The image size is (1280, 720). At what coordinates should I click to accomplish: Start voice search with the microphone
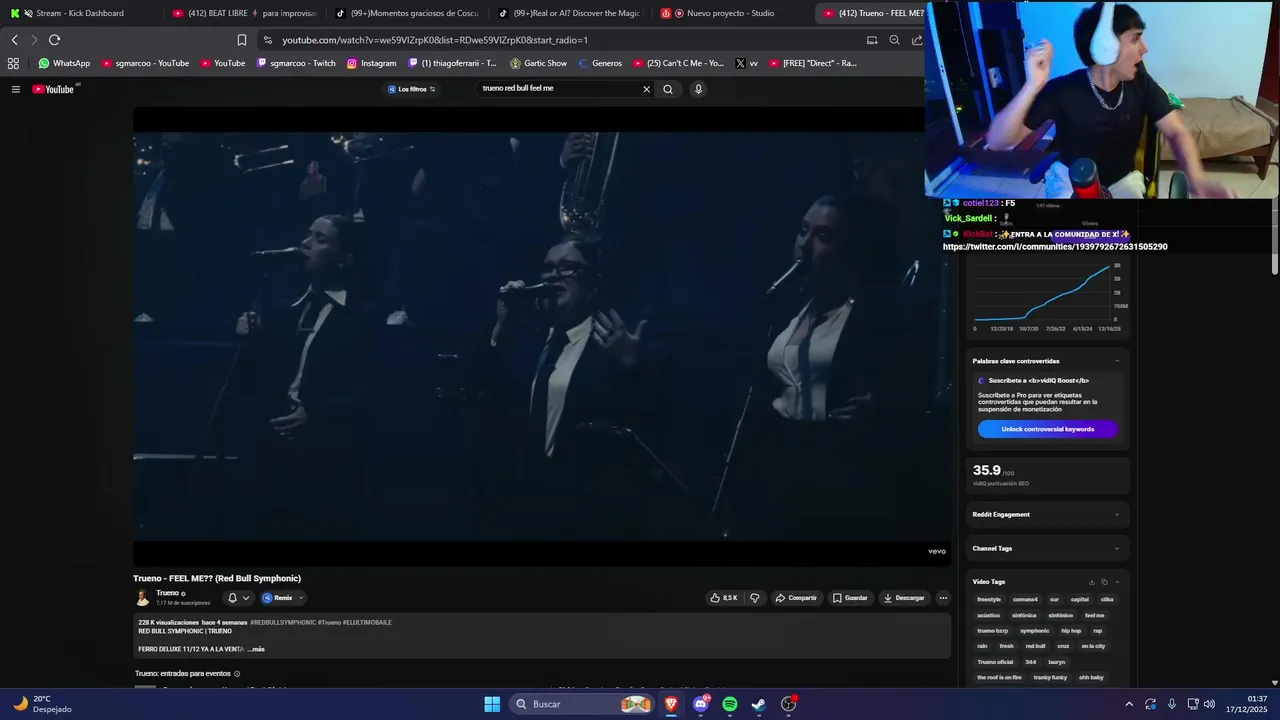pyautogui.click(x=698, y=89)
